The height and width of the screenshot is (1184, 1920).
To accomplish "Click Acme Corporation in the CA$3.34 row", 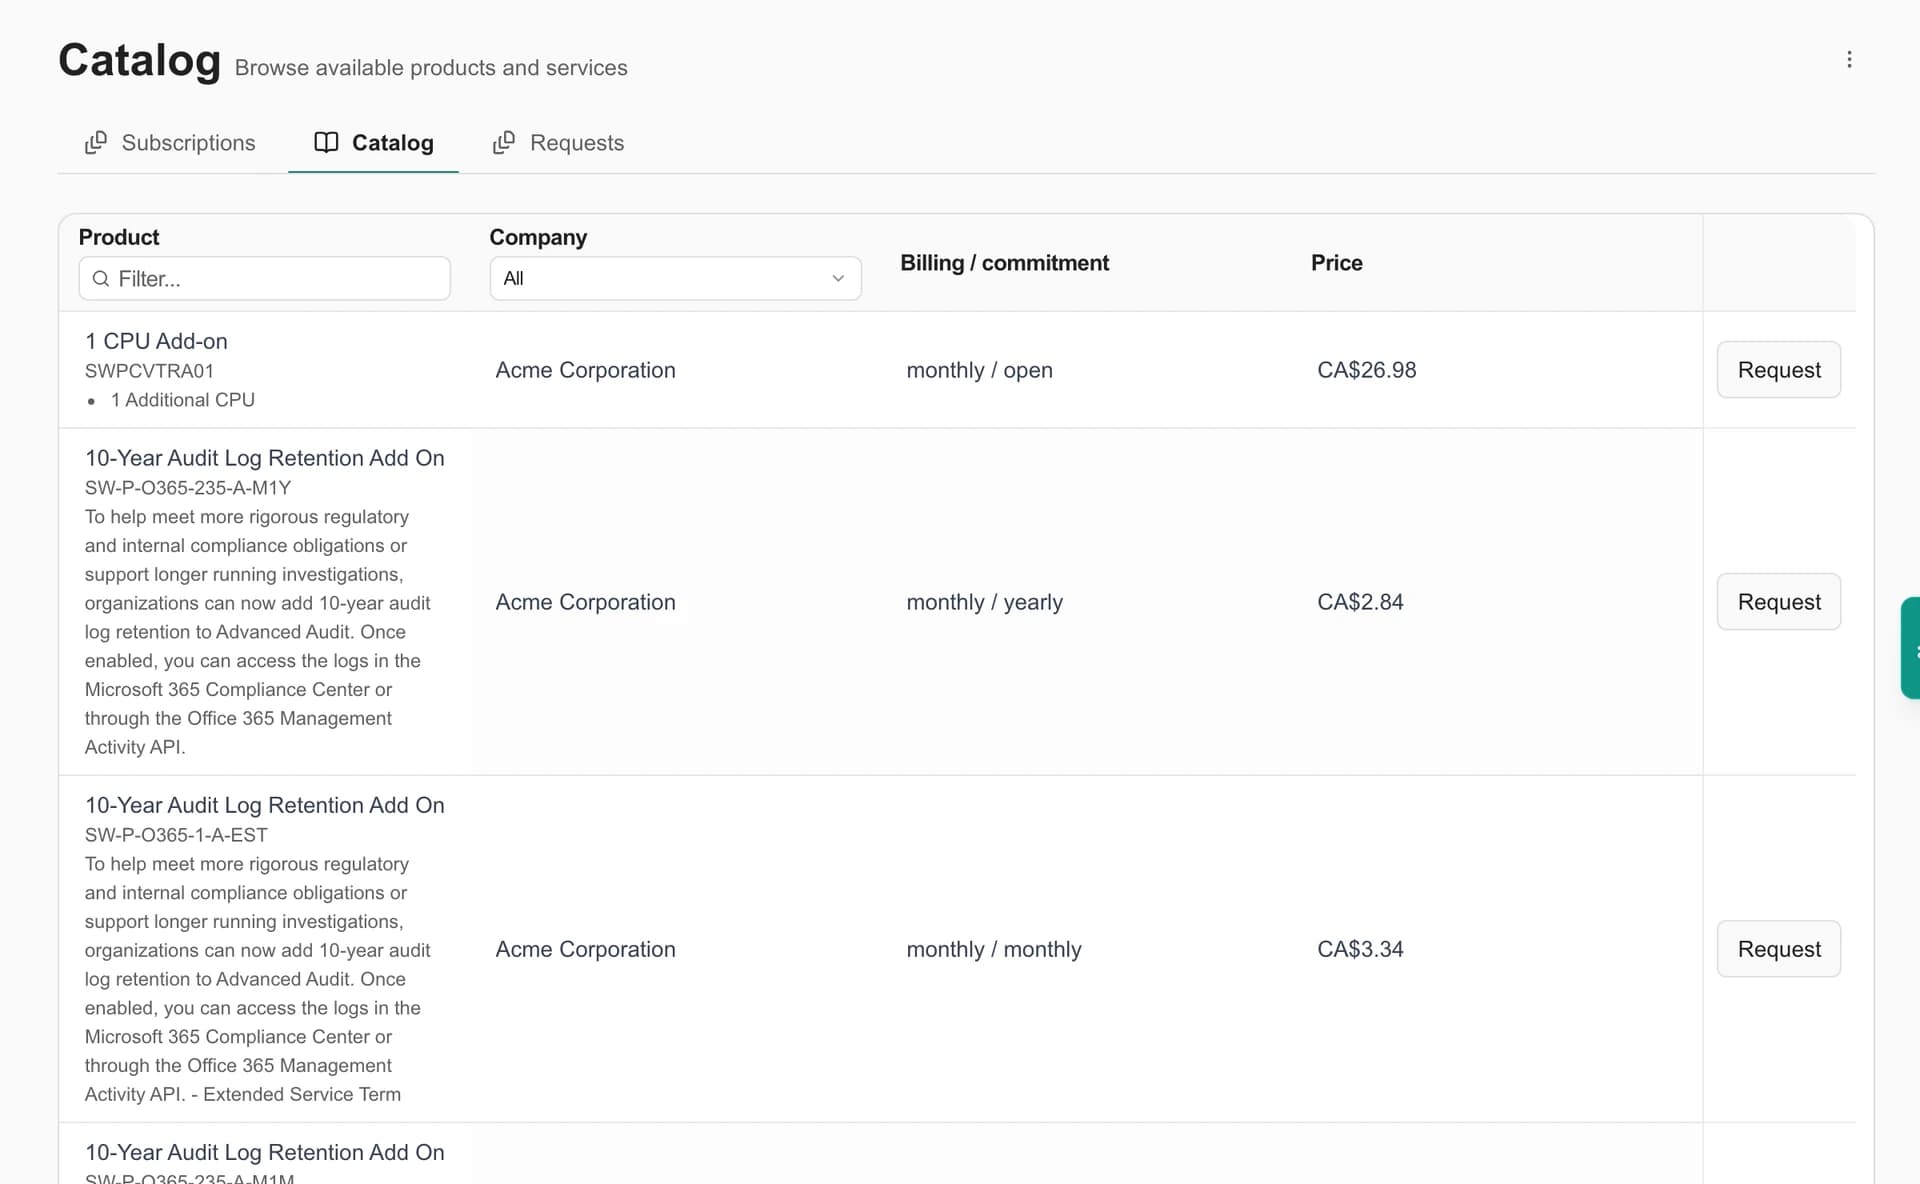I will click(x=585, y=949).
